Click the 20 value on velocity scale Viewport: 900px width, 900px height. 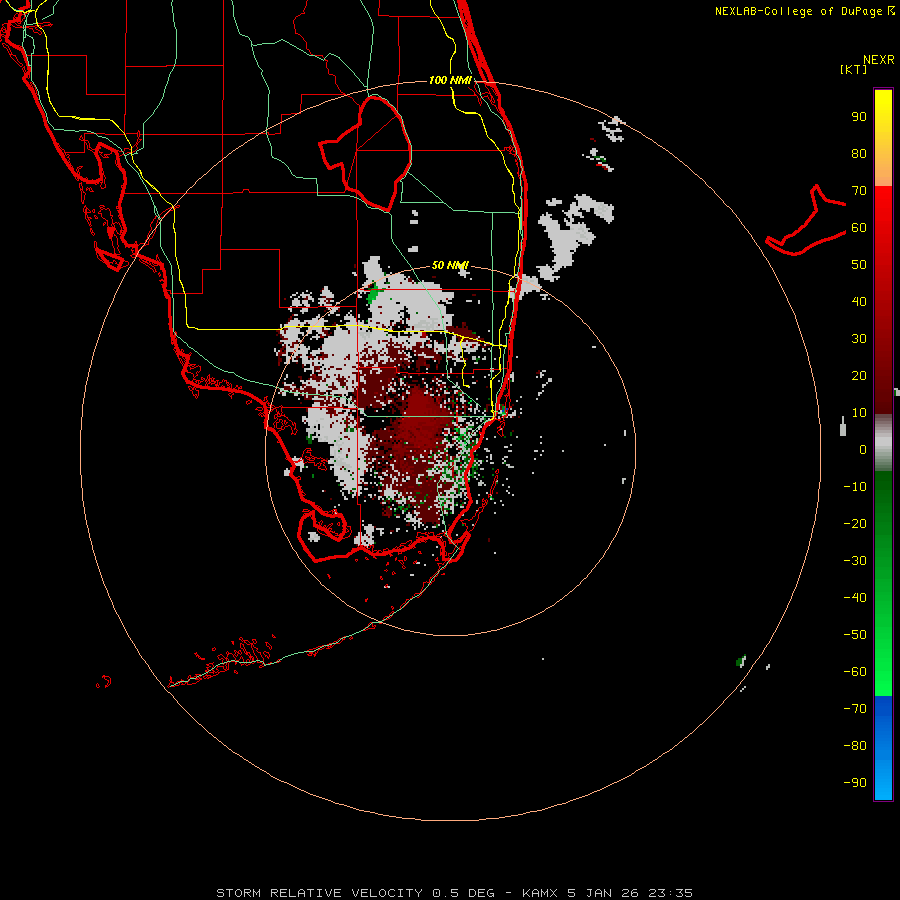(x=859, y=376)
